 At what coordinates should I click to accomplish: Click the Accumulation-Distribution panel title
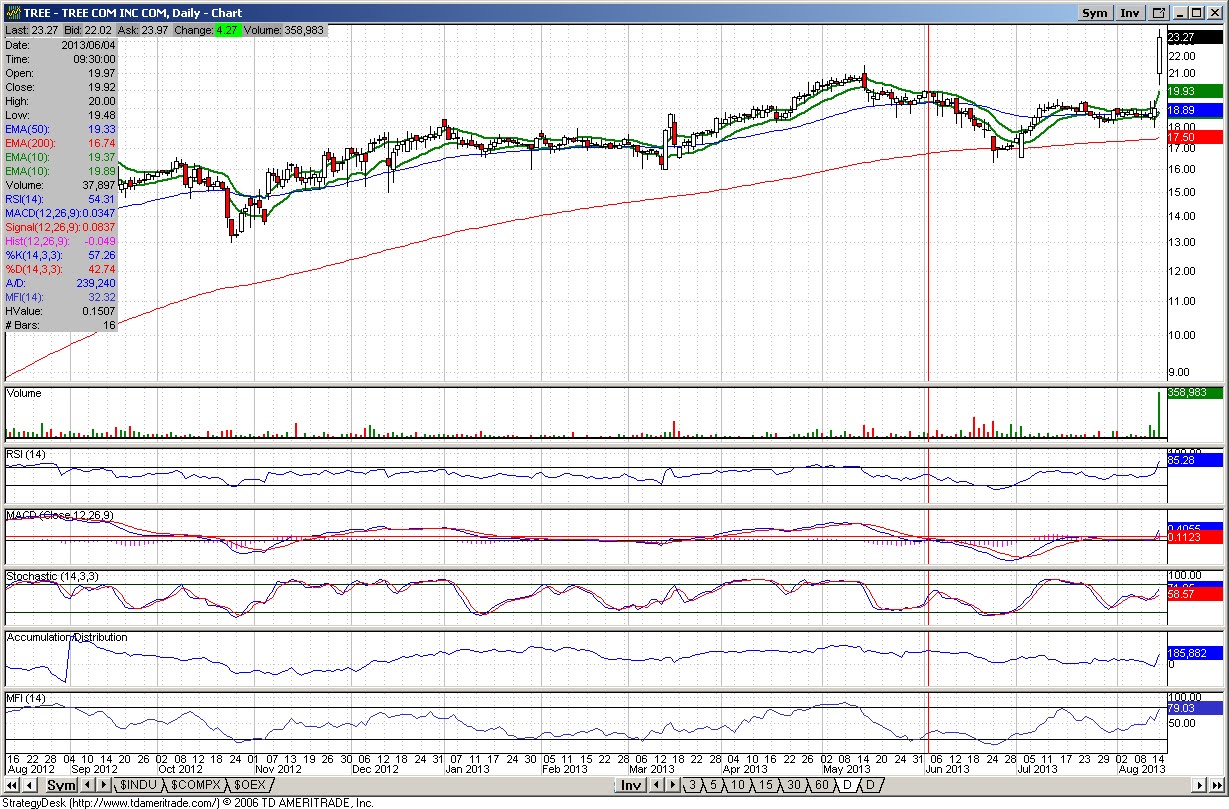tap(67, 637)
